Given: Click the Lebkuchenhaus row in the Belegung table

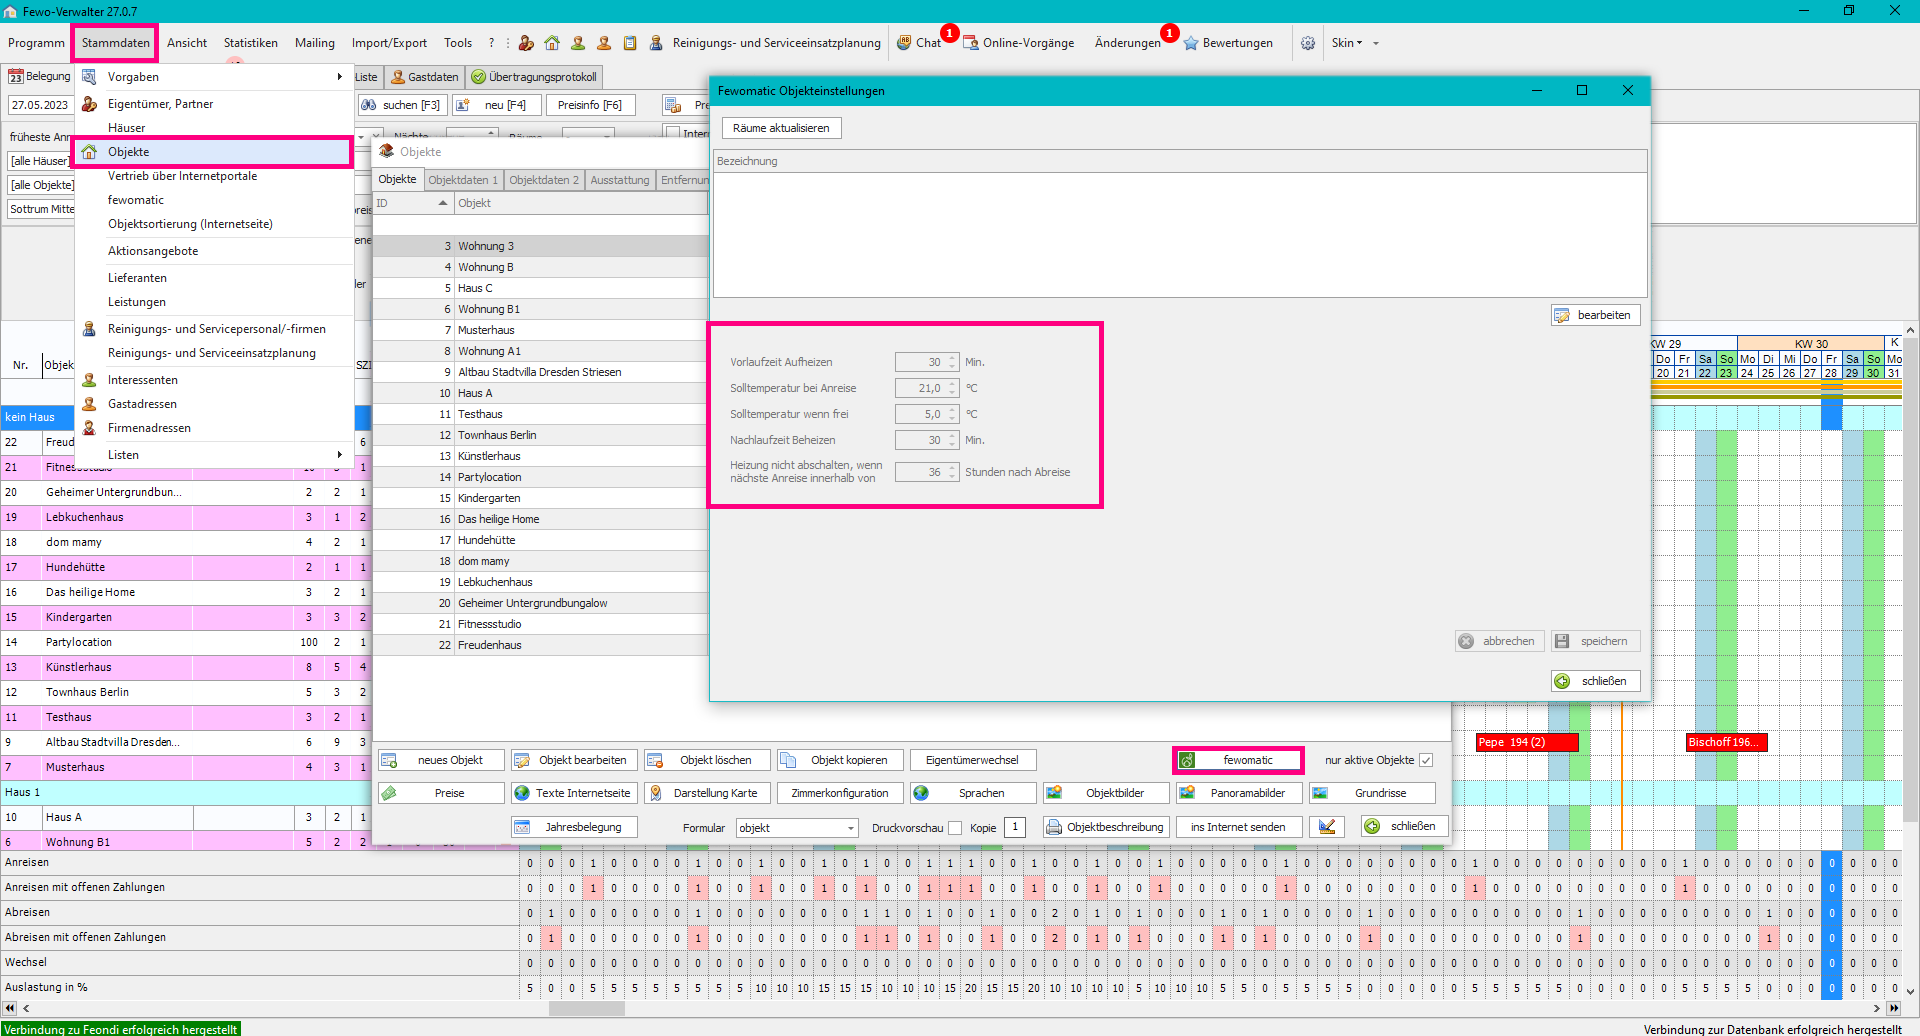Looking at the screenshot, I should [187, 517].
